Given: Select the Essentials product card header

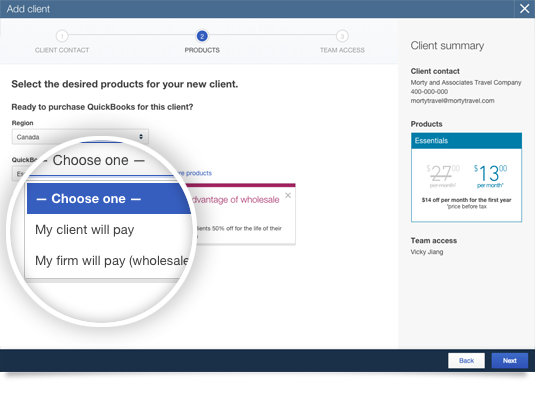Looking at the screenshot, I should (466, 141).
